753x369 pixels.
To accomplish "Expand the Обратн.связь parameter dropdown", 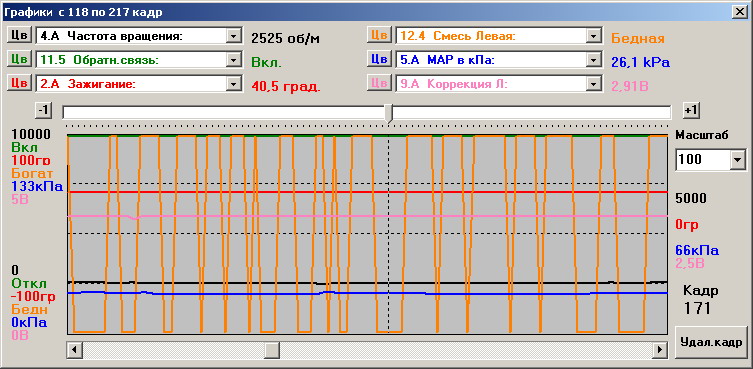I will point(234,60).
